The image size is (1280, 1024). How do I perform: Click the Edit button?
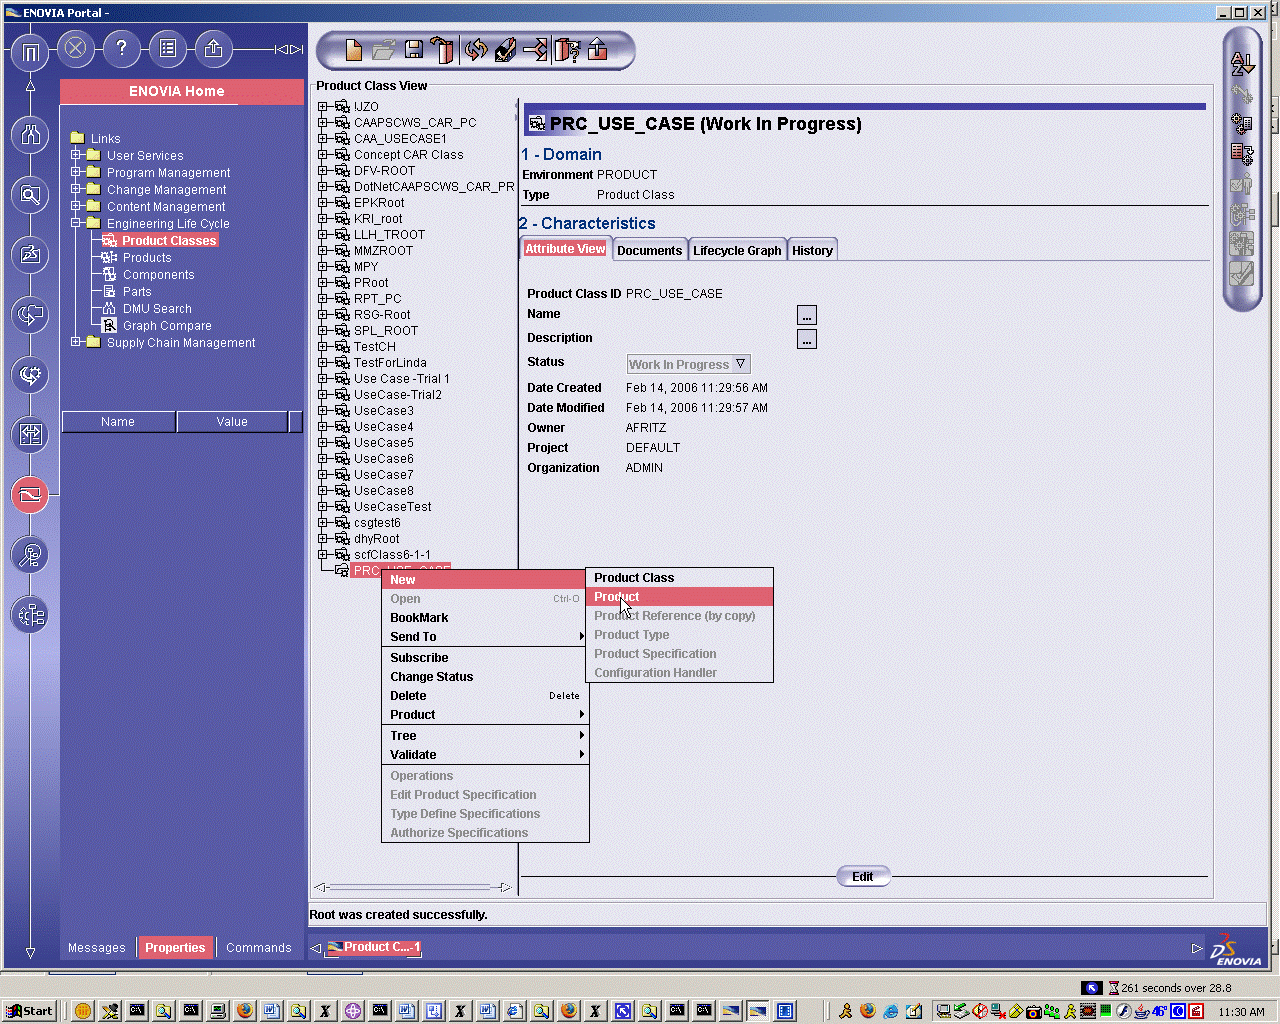point(863,877)
